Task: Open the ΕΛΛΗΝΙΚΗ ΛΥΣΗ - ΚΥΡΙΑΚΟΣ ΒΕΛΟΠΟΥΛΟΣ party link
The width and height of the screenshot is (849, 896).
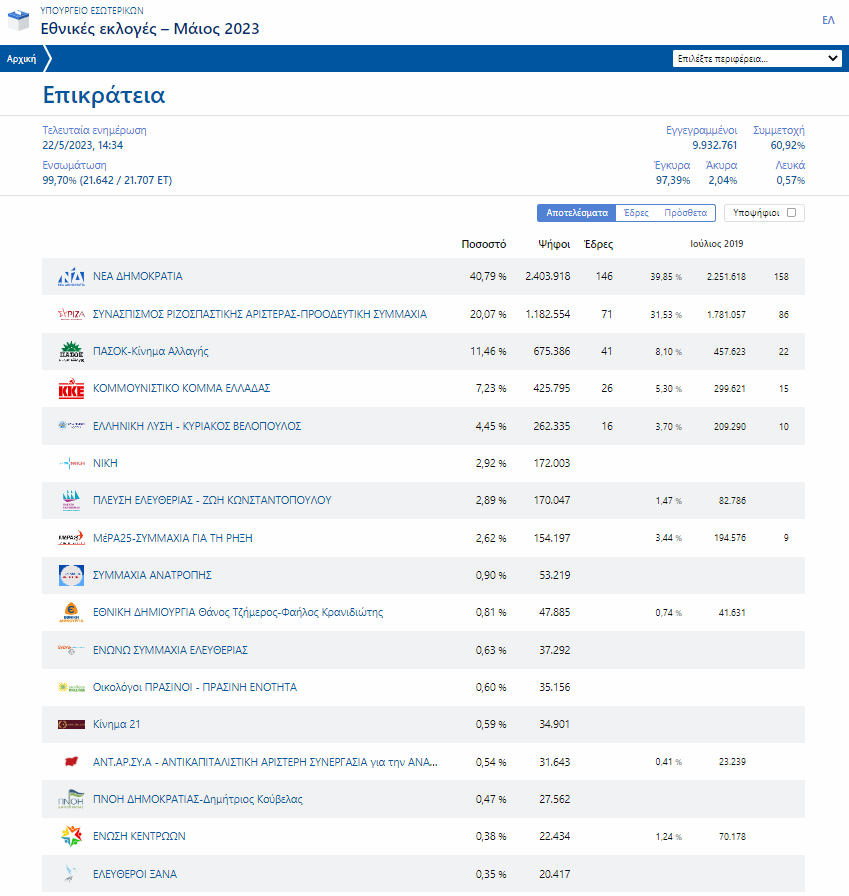Action: click(197, 426)
